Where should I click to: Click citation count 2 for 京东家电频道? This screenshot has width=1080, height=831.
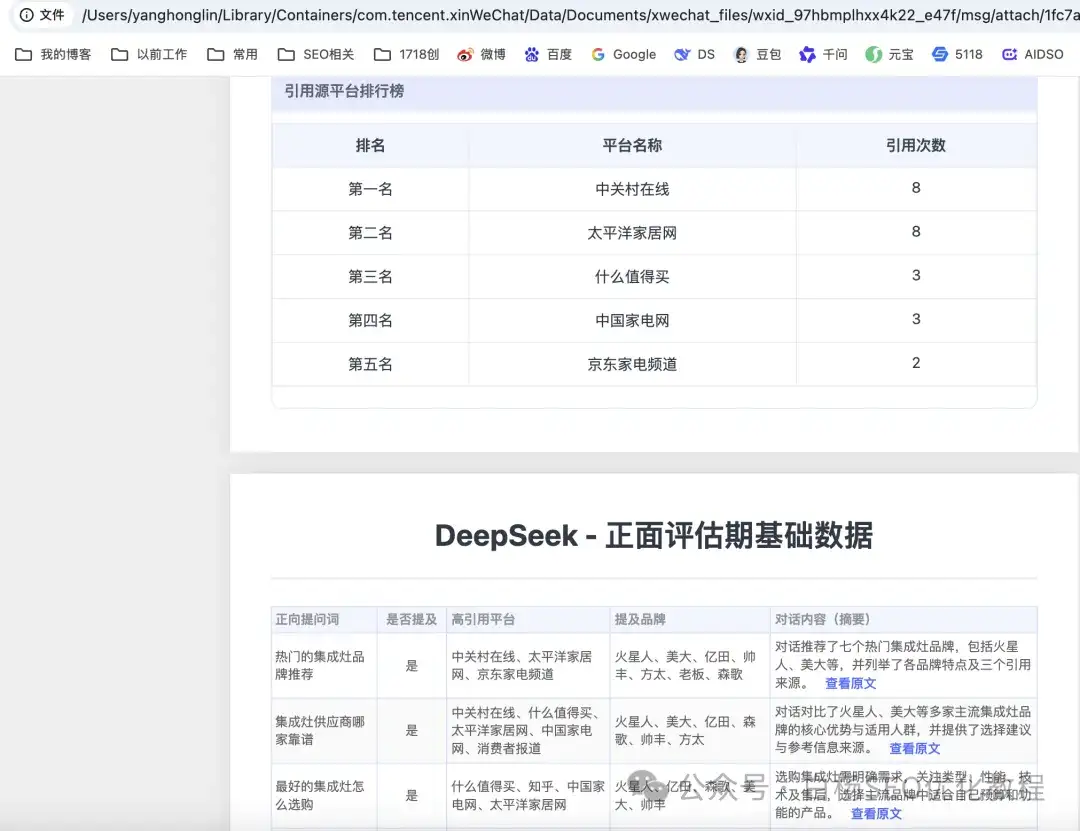(916, 363)
